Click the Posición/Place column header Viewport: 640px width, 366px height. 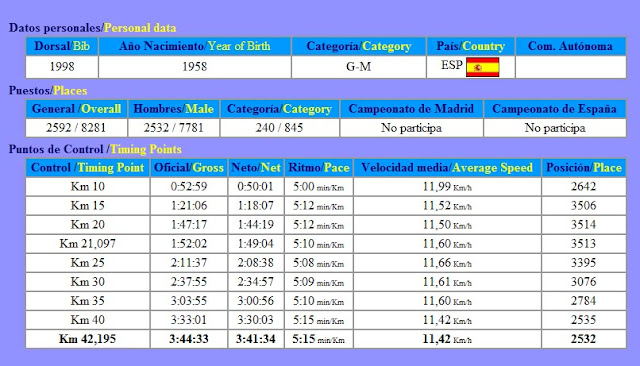[x=584, y=168]
